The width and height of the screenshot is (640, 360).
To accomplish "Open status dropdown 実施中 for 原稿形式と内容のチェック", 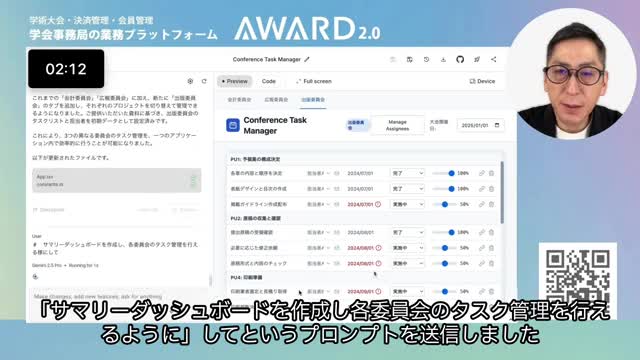I will pyautogui.click(x=407, y=263).
